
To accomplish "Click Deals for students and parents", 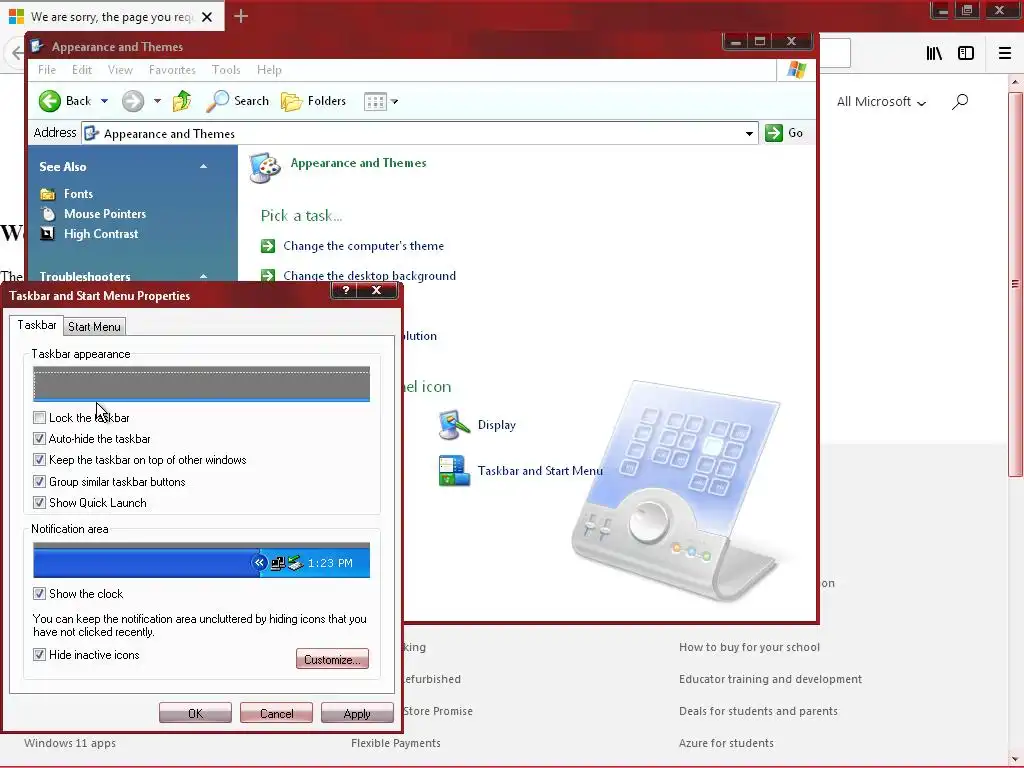I will tap(758, 711).
